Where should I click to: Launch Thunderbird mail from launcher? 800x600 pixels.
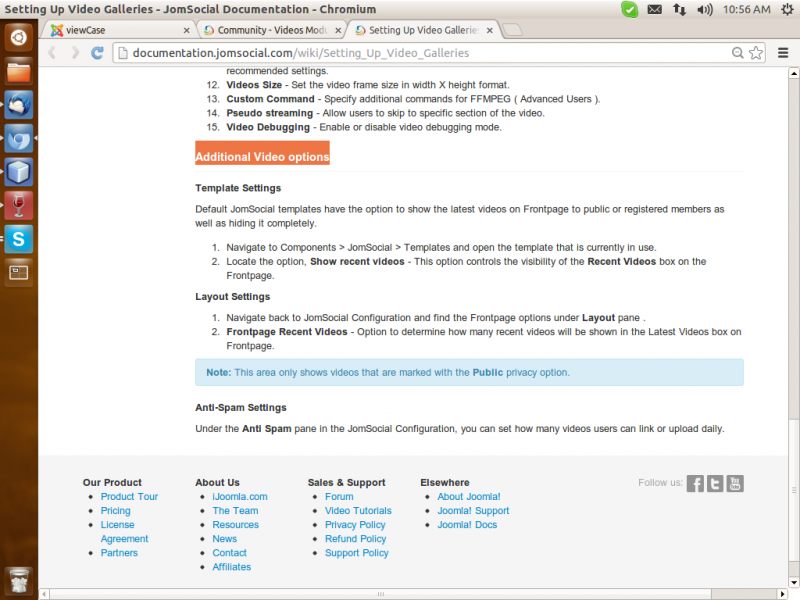point(19,105)
